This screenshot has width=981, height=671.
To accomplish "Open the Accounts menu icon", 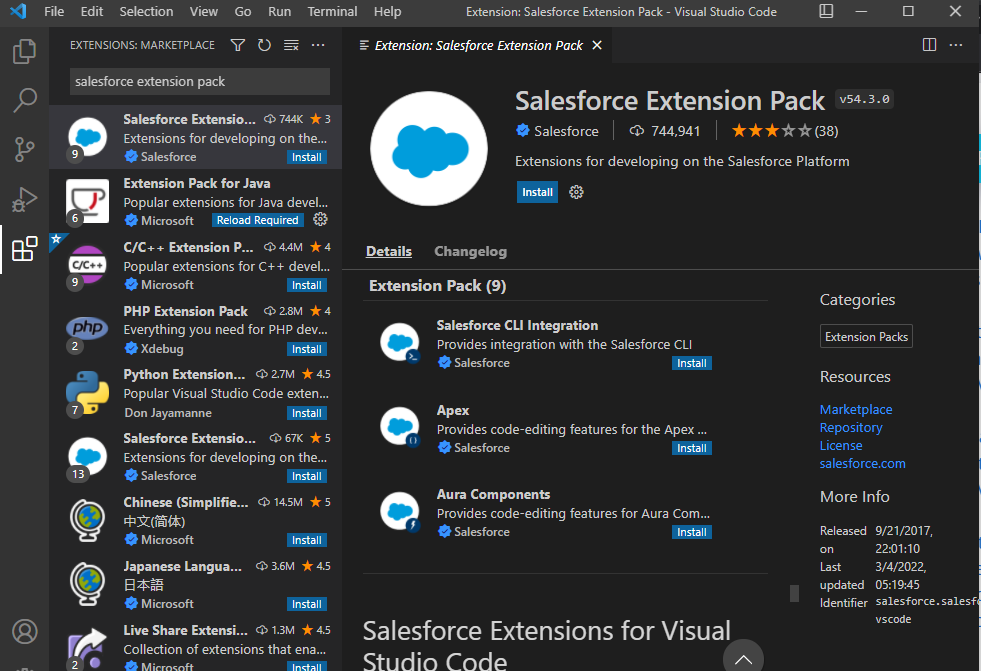I will pos(25,632).
